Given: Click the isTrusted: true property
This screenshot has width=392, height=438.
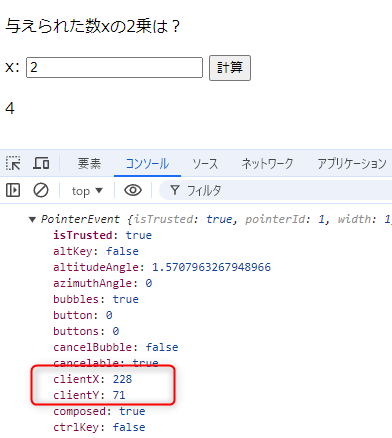Looking at the screenshot, I should click(x=102, y=235).
